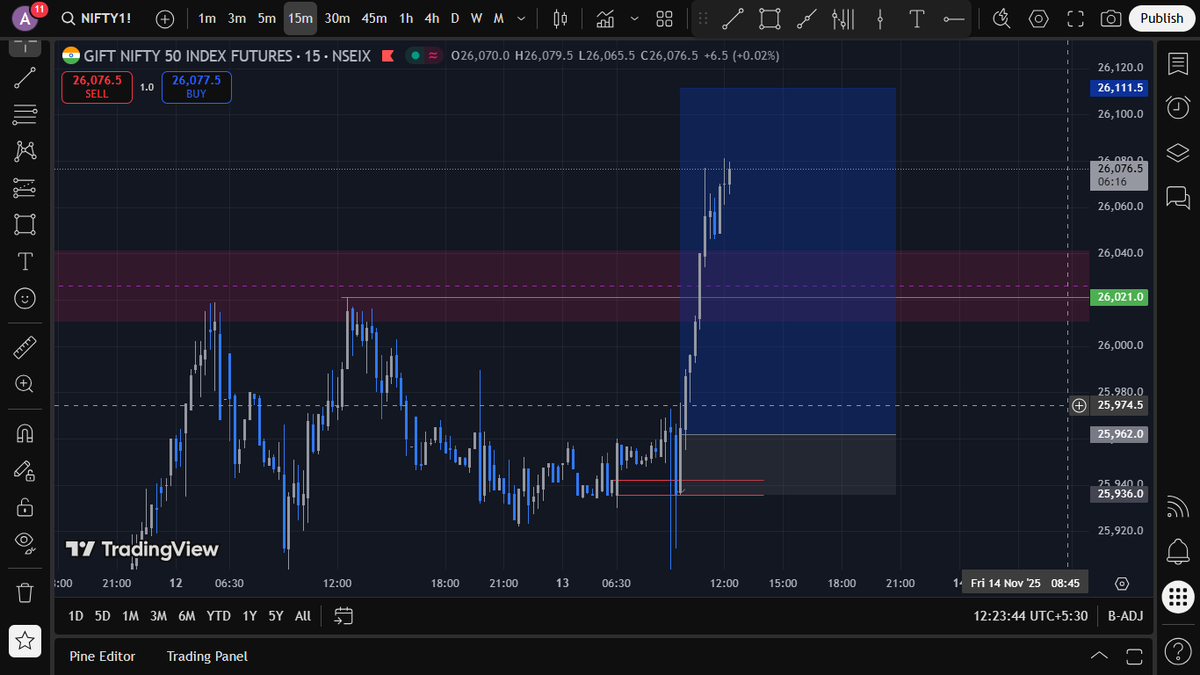Click the blue BUY 26,077.5 button
1200x675 pixels.
click(x=196, y=87)
